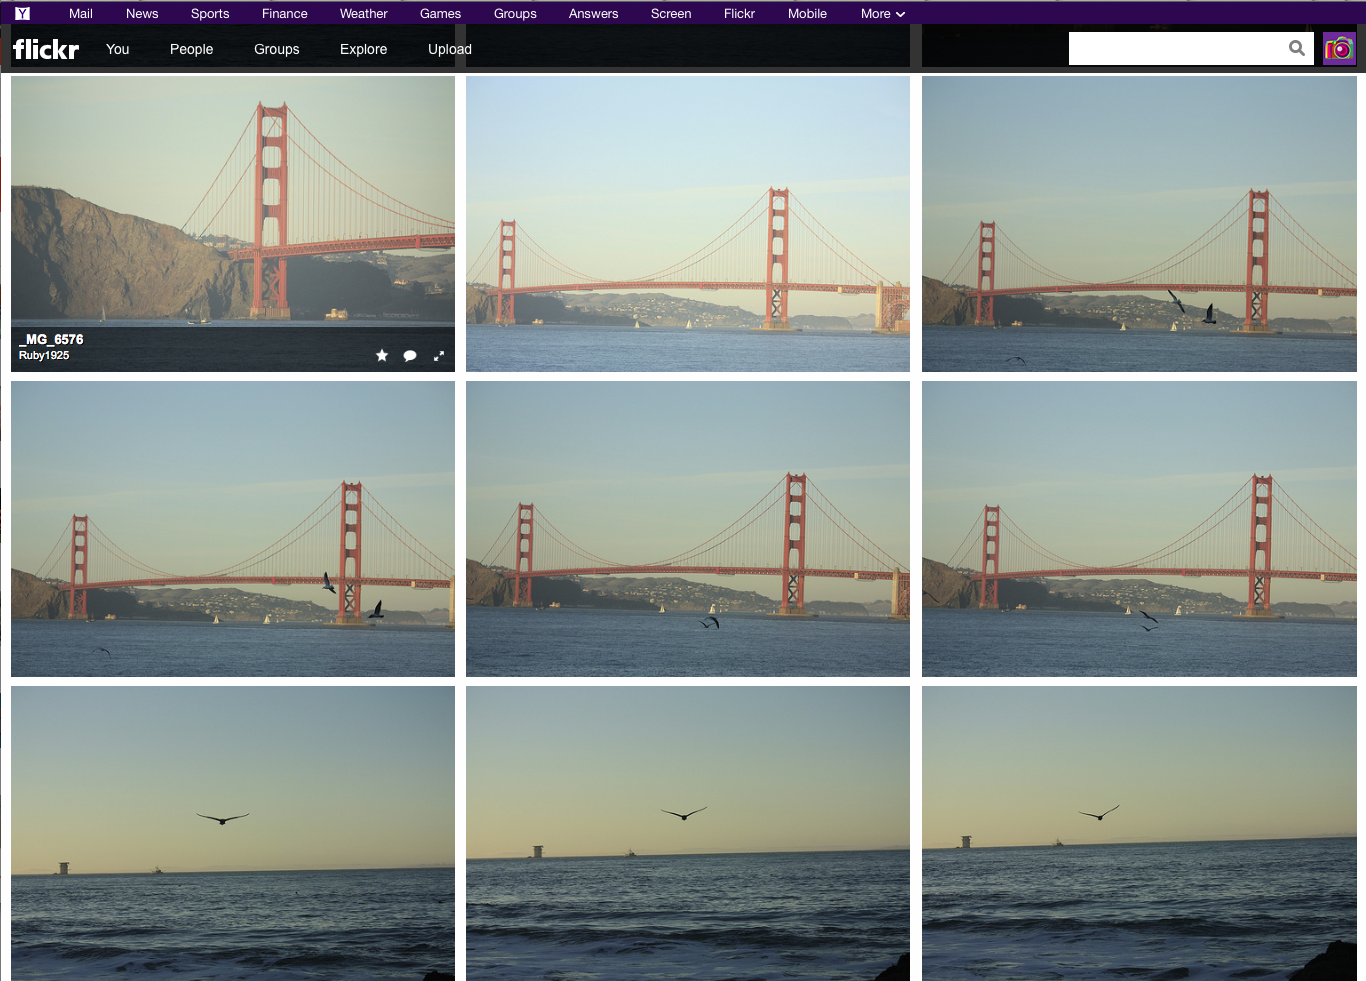Expand _MG_6576 photo to lightbox view
This screenshot has height=981, width=1366.
click(x=438, y=355)
